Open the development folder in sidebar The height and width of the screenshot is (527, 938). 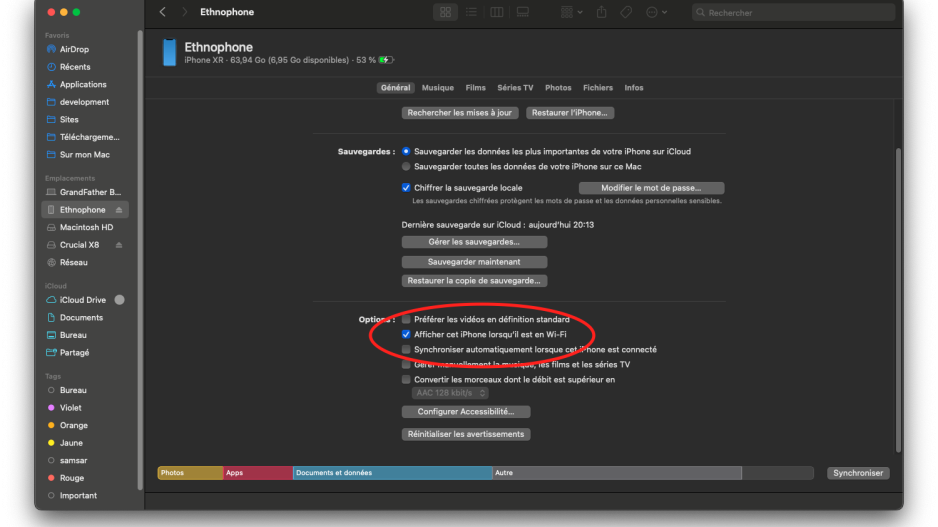pos(85,102)
